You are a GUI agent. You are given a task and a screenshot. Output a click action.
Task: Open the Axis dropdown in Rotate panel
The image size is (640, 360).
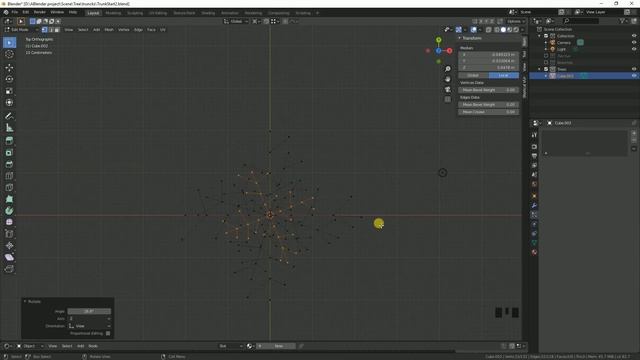(89, 319)
